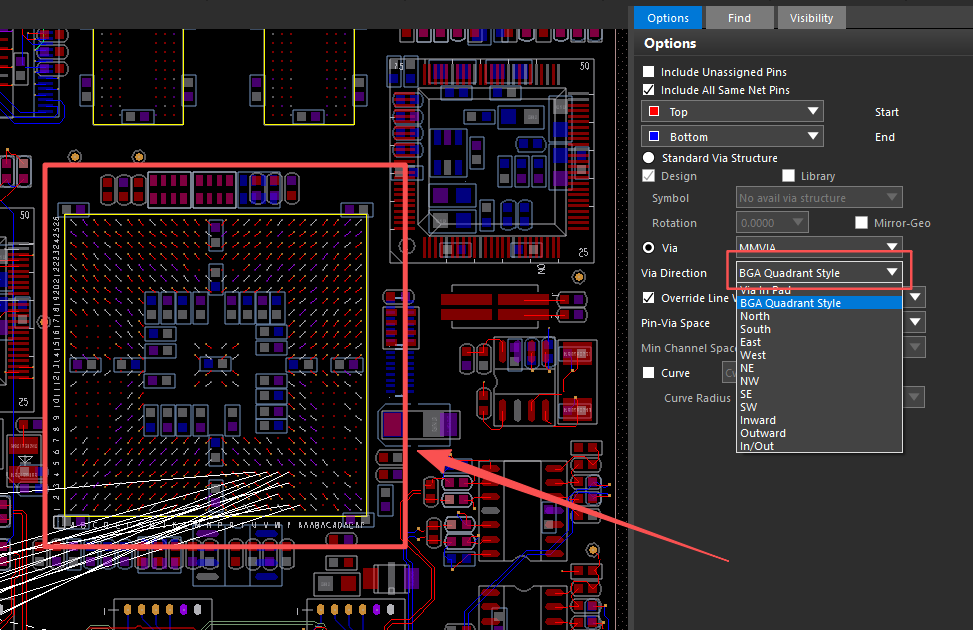Choose North from the via direction list
Image resolution: width=973 pixels, height=630 pixels.
click(x=755, y=316)
